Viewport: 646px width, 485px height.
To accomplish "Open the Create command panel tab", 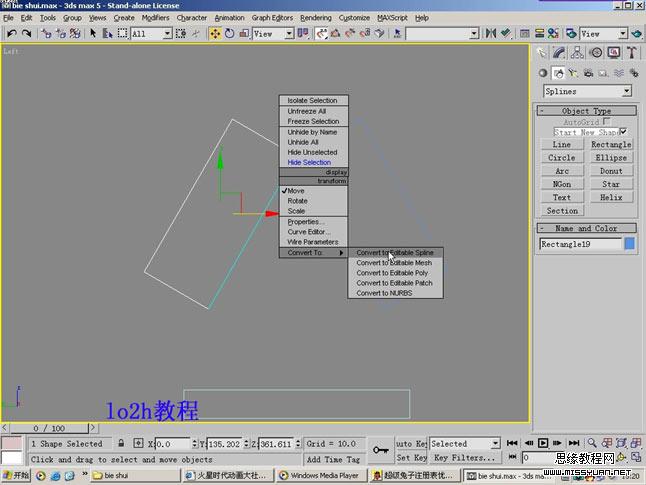I will tap(542, 52).
